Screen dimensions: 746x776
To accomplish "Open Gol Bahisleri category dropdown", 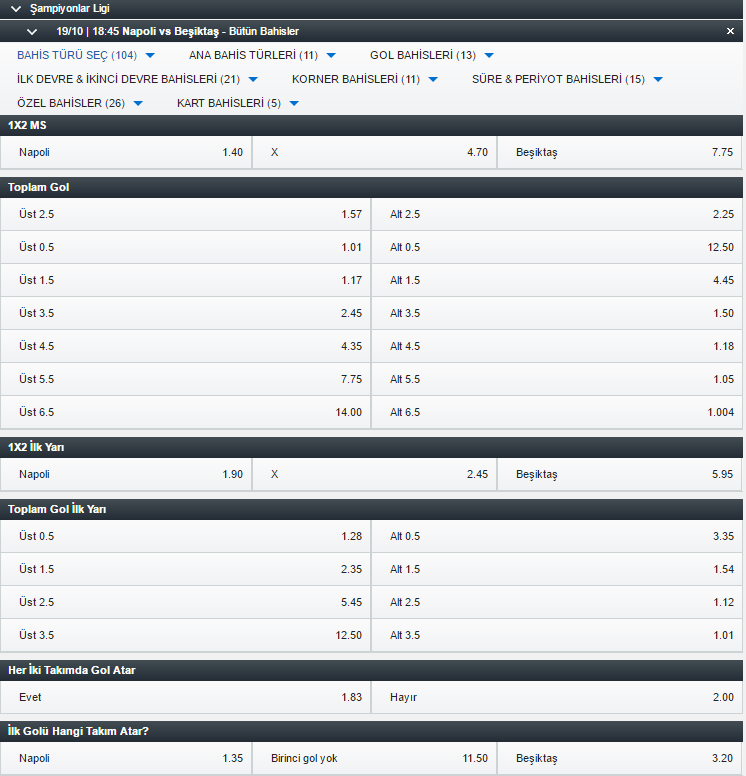I will [431, 55].
